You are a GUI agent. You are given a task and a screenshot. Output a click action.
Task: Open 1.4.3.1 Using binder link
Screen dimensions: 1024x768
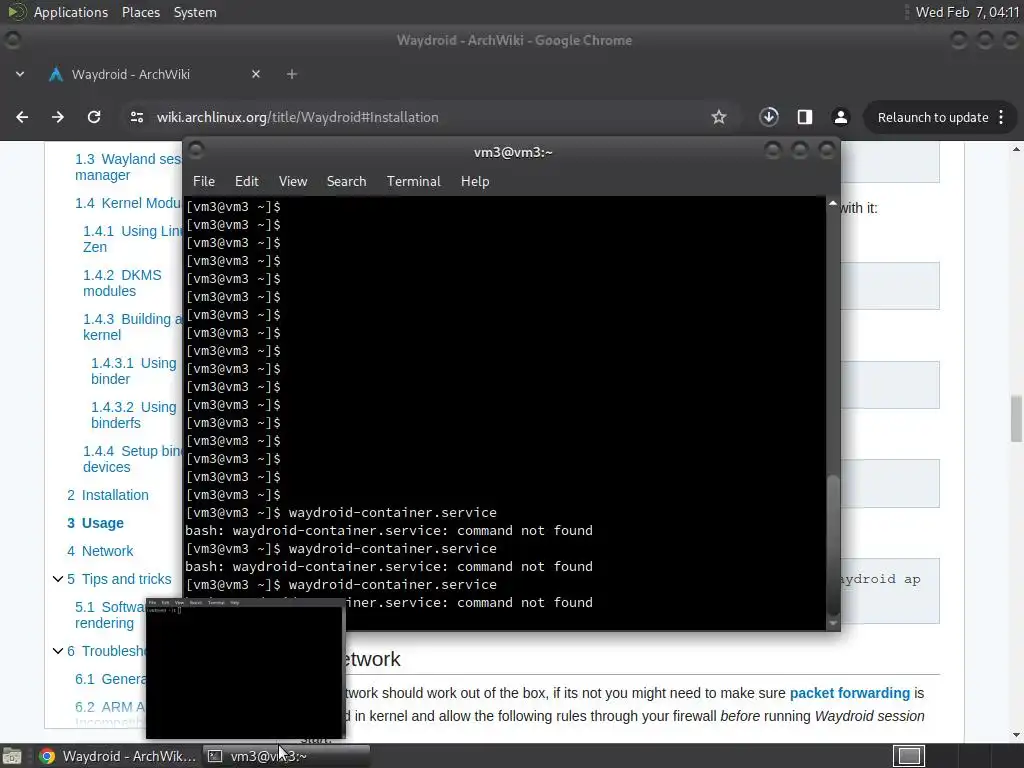click(134, 371)
